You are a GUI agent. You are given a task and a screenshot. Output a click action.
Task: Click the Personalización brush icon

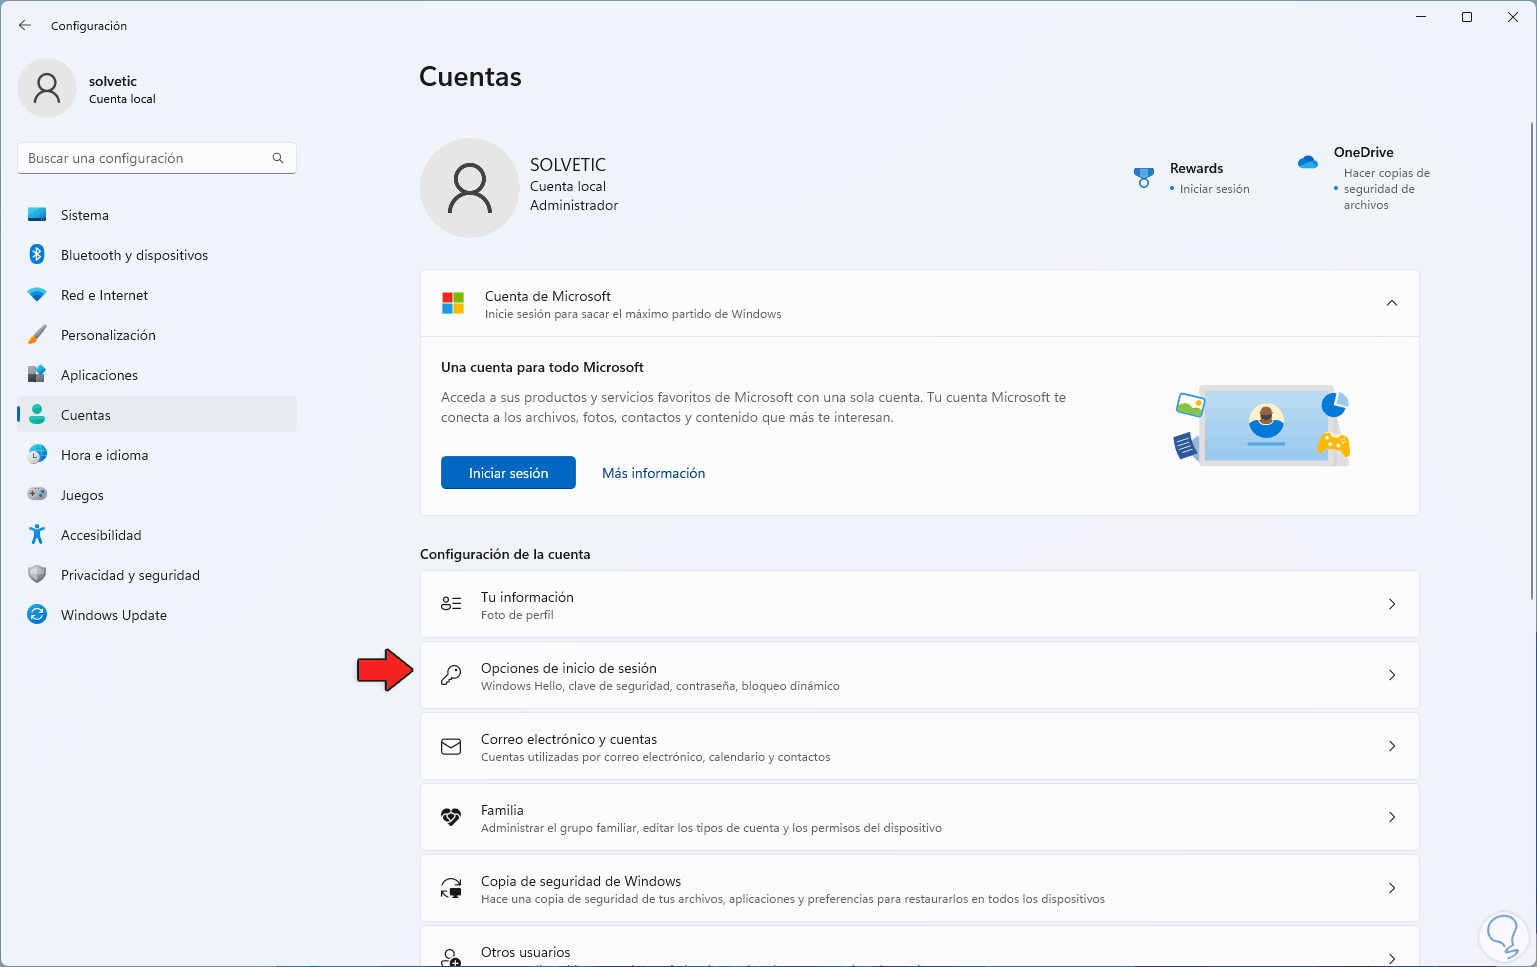(37, 335)
